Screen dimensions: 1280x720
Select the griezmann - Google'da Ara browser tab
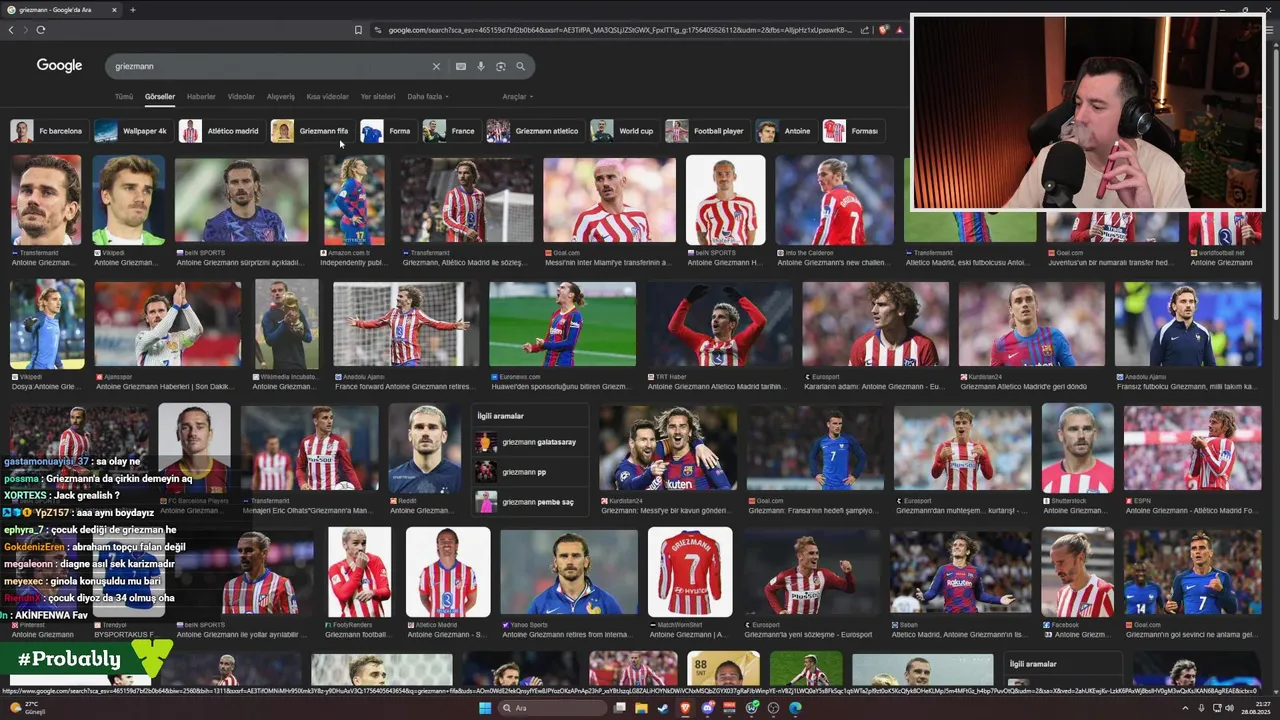(x=60, y=10)
